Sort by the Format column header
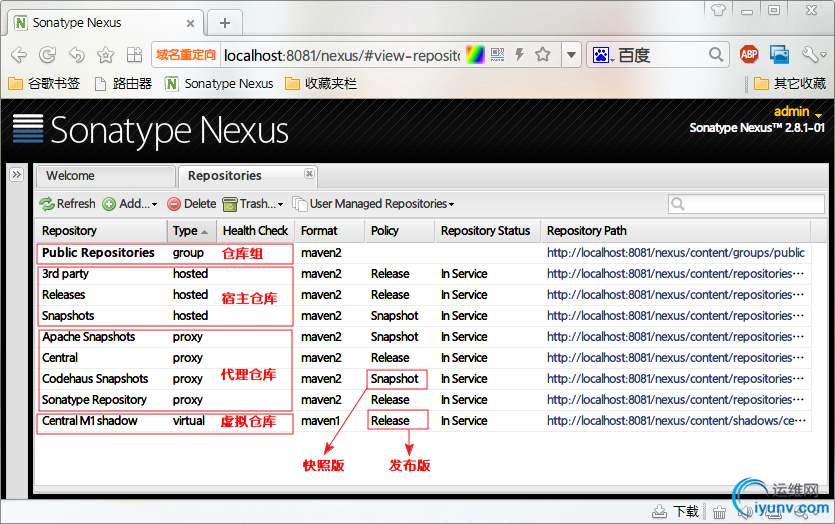This screenshot has width=835, height=524. [x=330, y=231]
